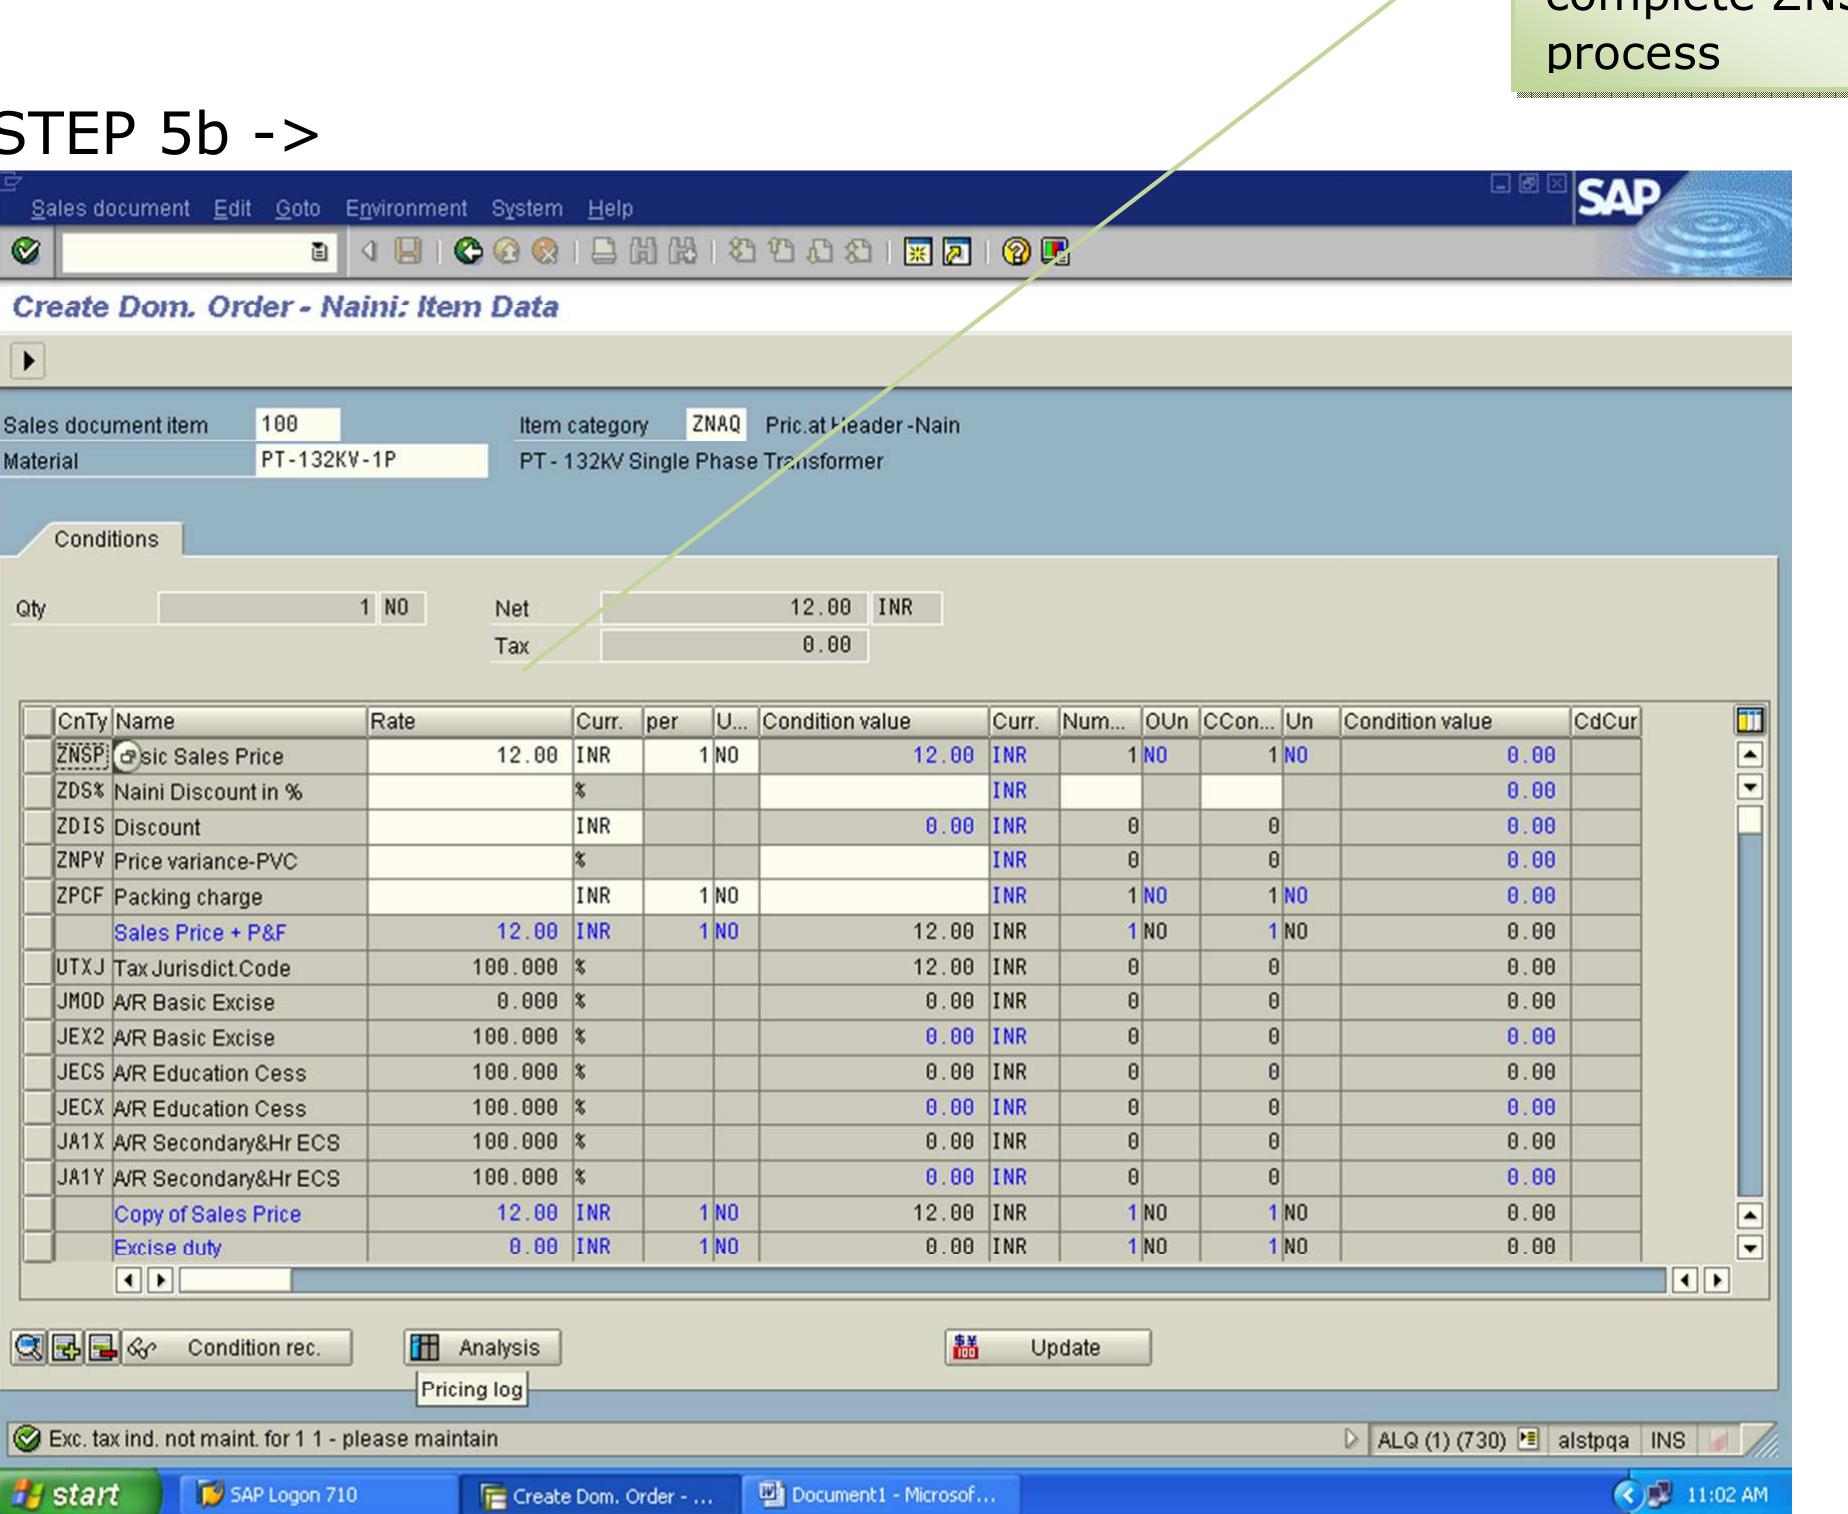Click the First Page icon
The height and width of the screenshot is (1514, 1848).
pyautogui.click(x=742, y=251)
